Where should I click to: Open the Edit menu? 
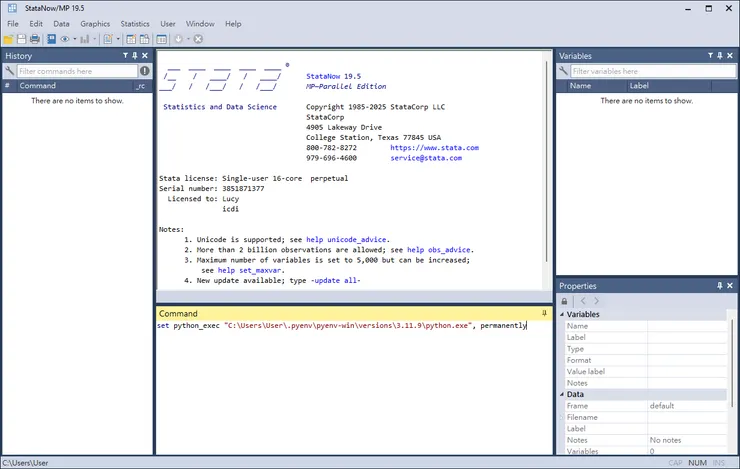(x=36, y=24)
